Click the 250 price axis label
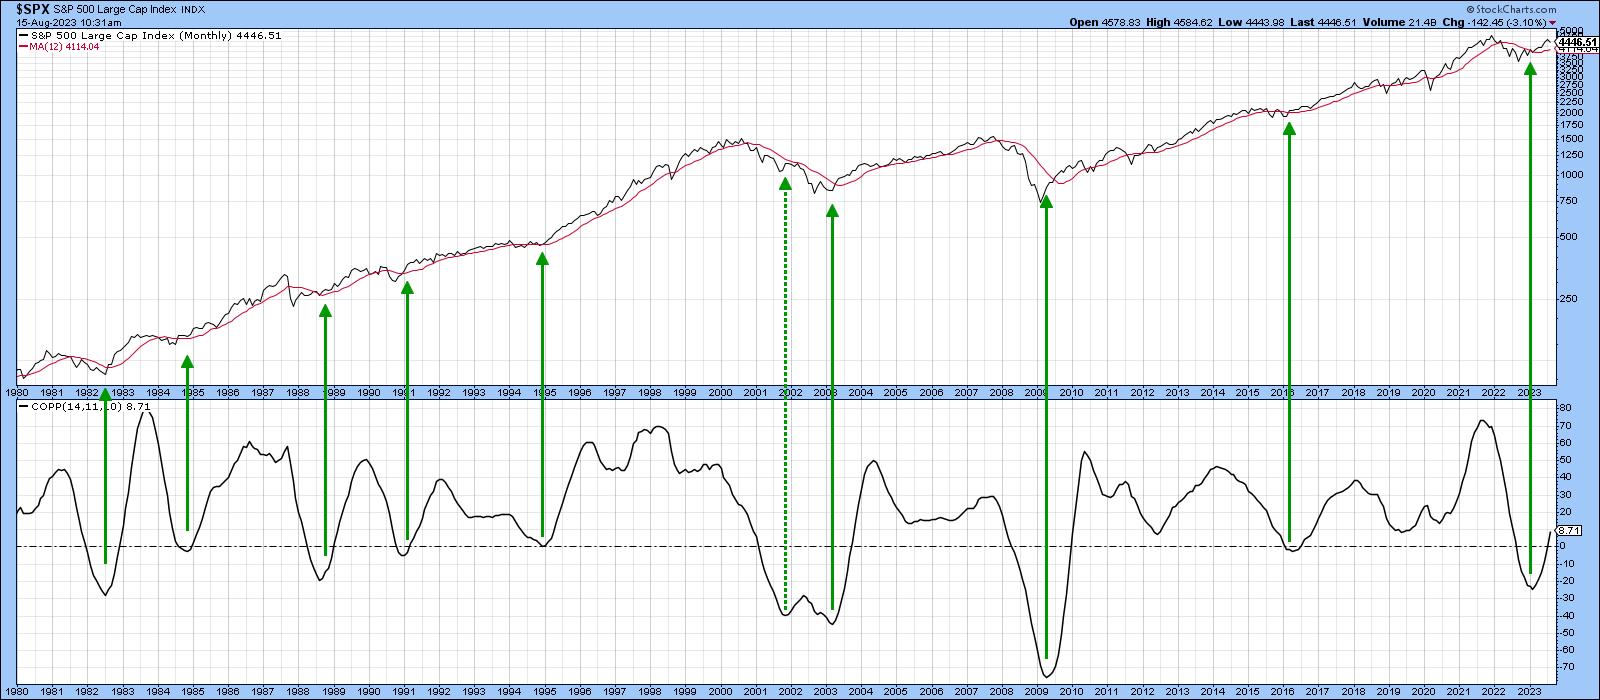 pos(1569,299)
